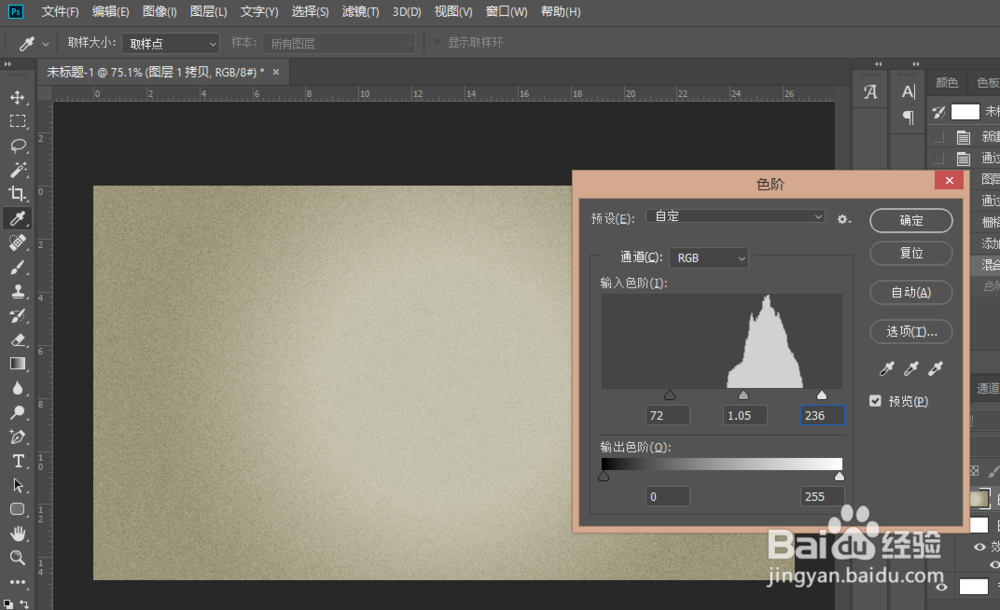Select the Move tool
1000x610 pixels.
[17, 97]
